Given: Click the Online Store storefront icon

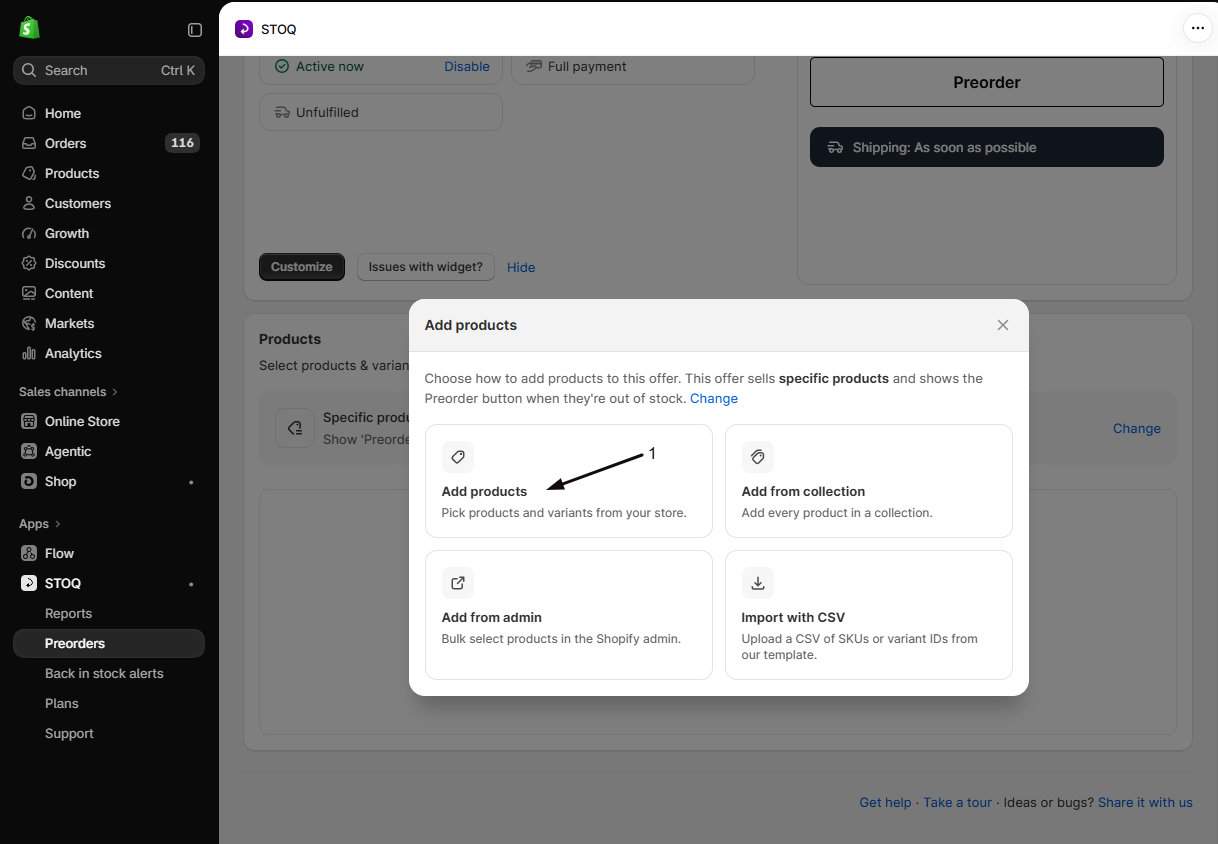Looking at the screenshot, I should (x=29, y=421).
